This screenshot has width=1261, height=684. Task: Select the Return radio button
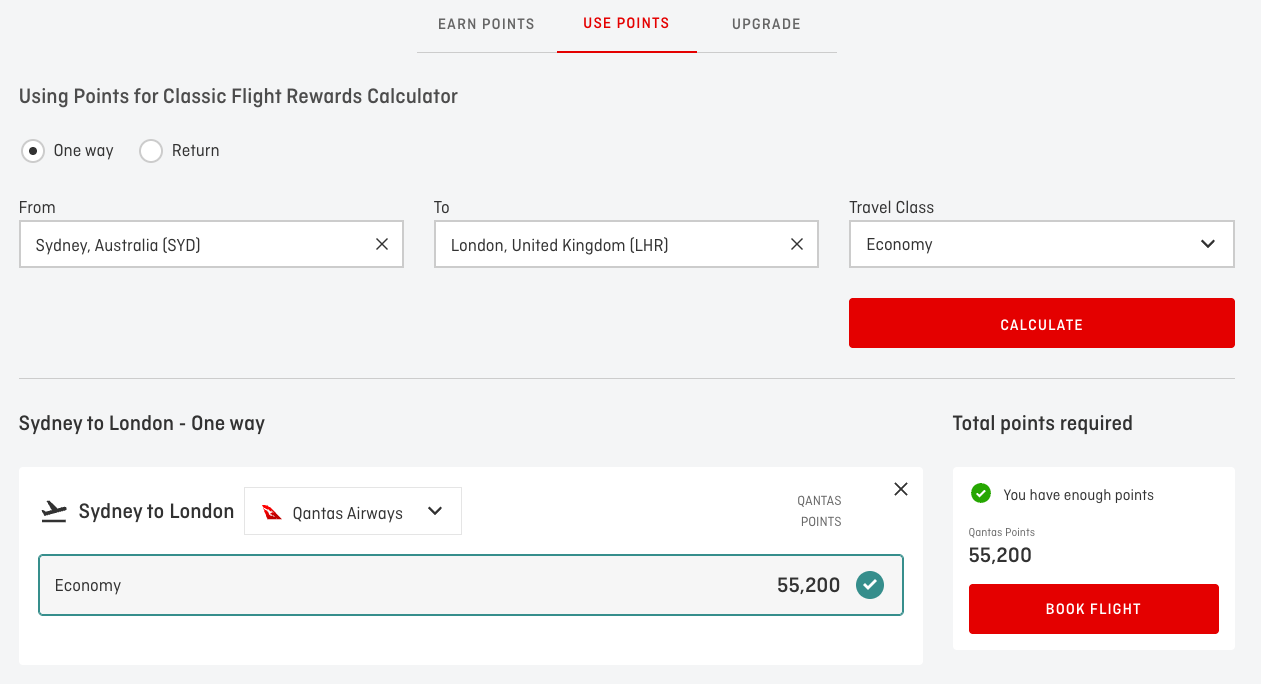[151, 151]
